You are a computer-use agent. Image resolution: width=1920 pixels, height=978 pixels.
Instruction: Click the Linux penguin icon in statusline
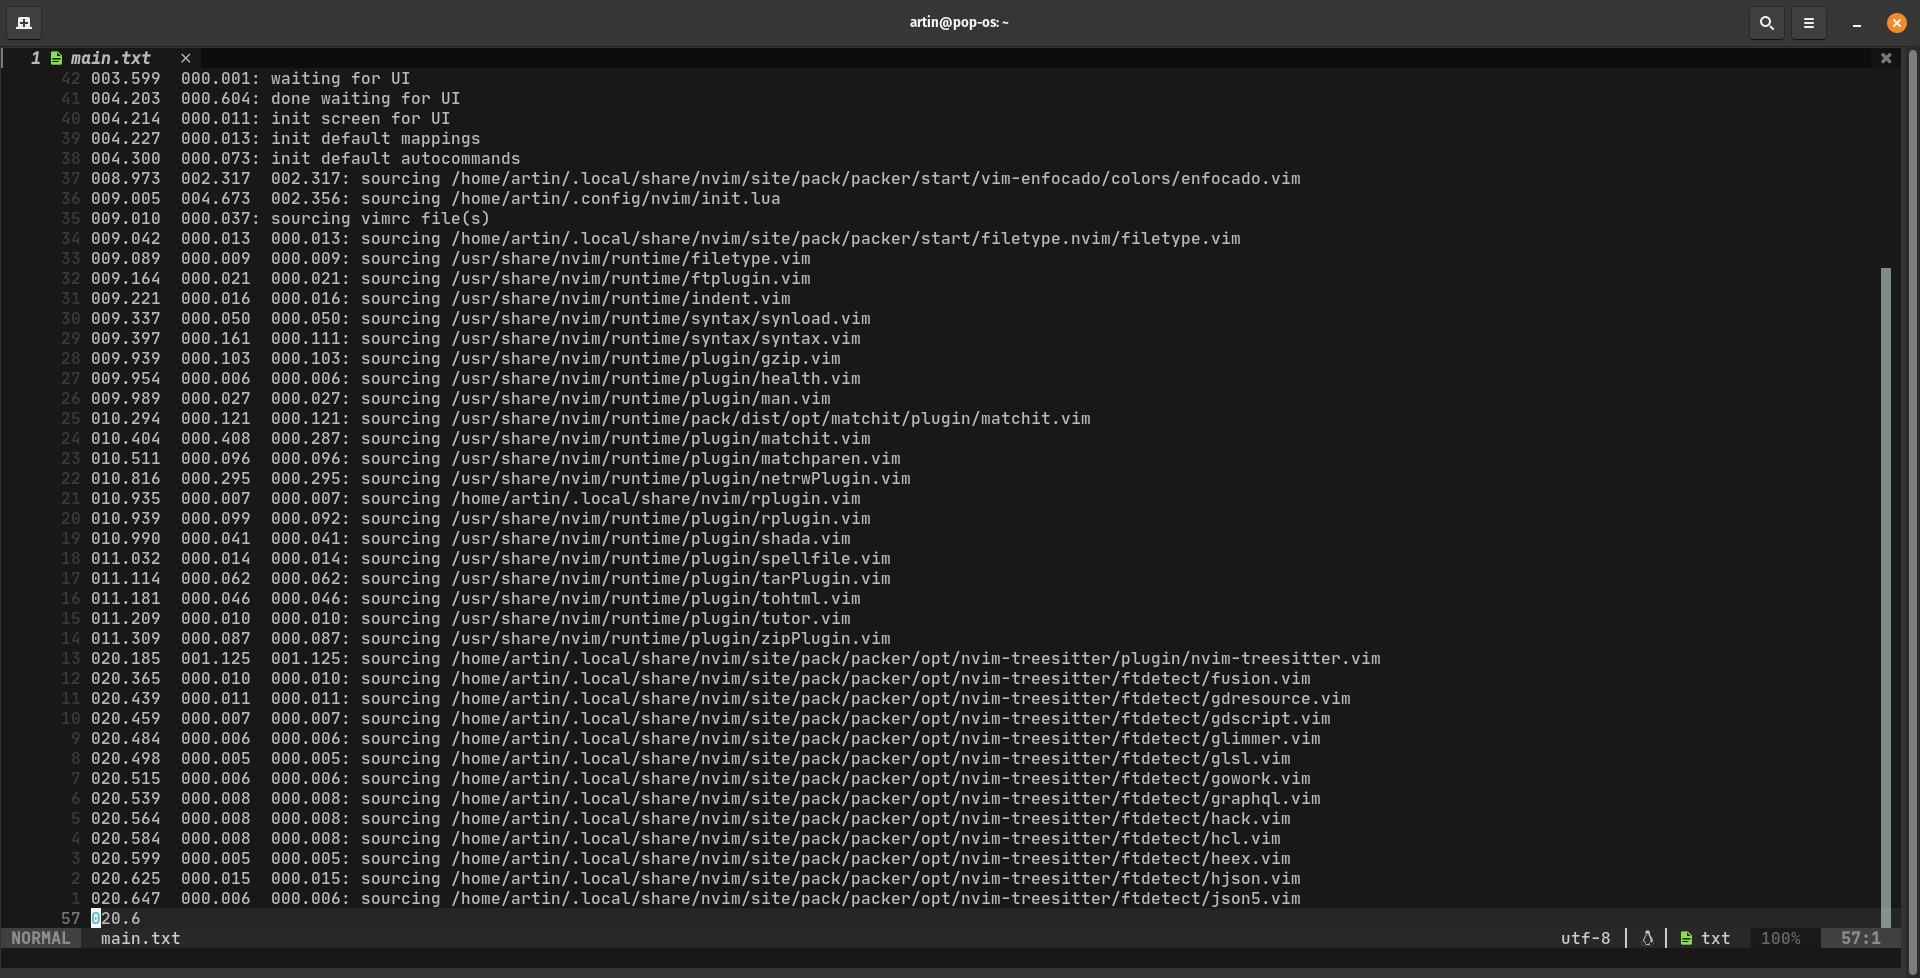(1647, 938)
